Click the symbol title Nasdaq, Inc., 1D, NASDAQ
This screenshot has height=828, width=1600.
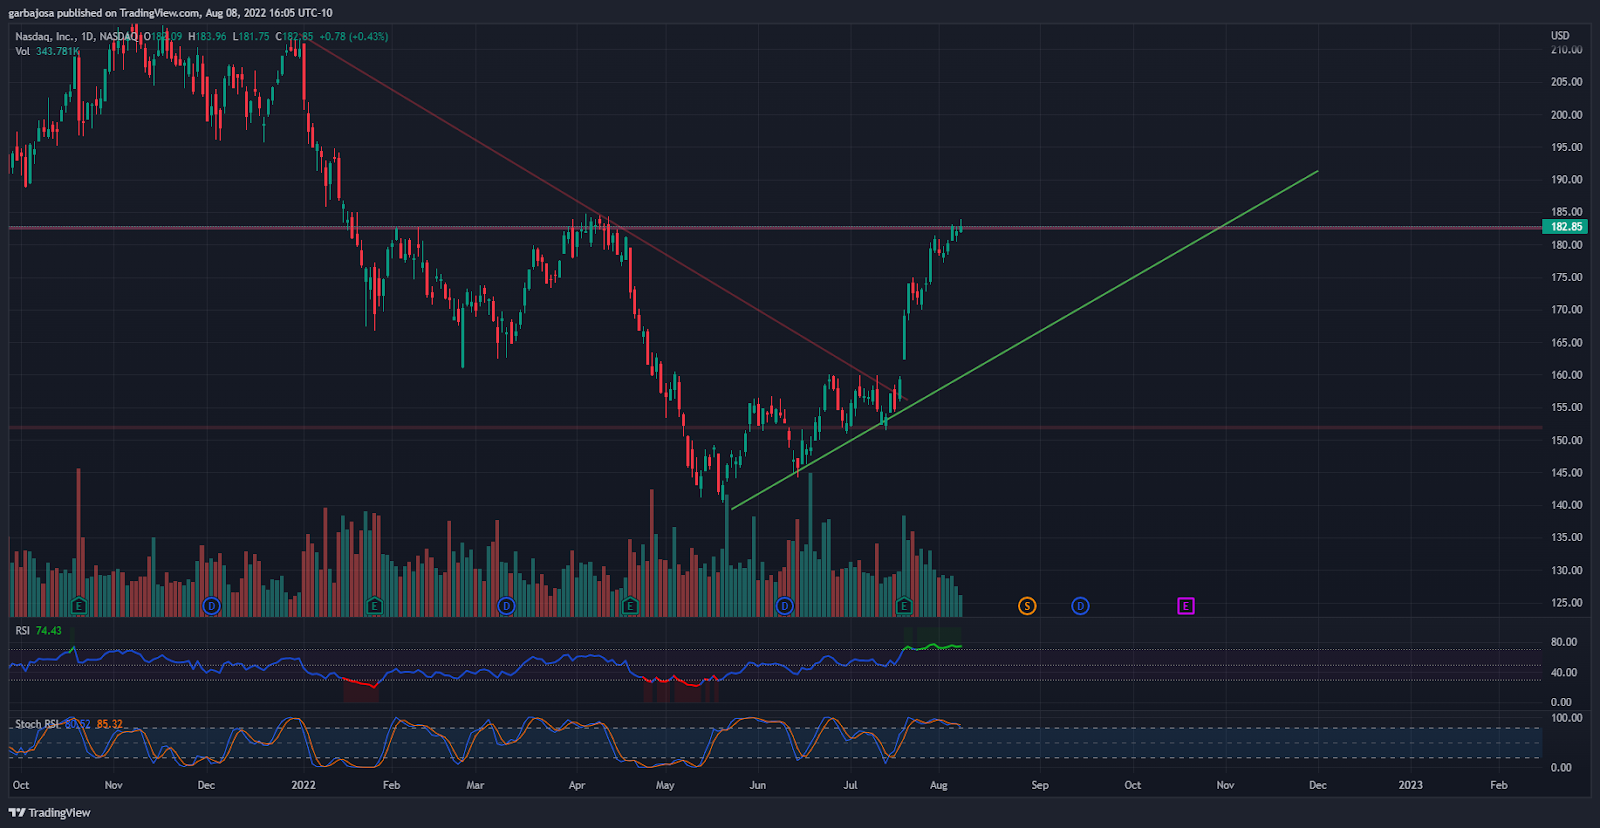pyautogui.click(x=77, y=36)
